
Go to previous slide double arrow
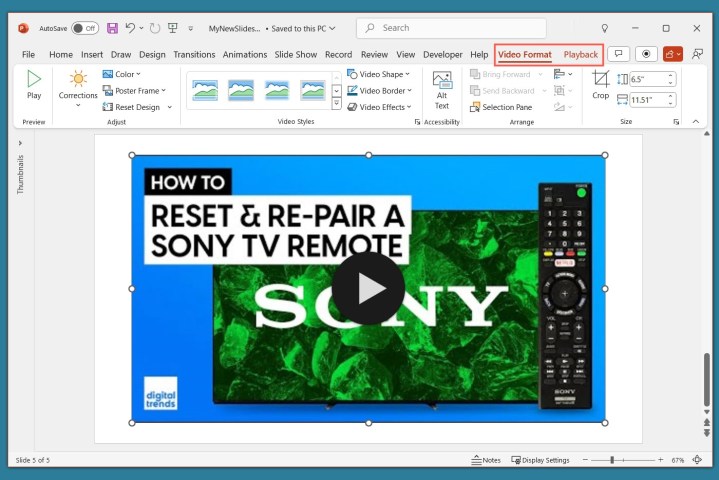tap(707, 422)
